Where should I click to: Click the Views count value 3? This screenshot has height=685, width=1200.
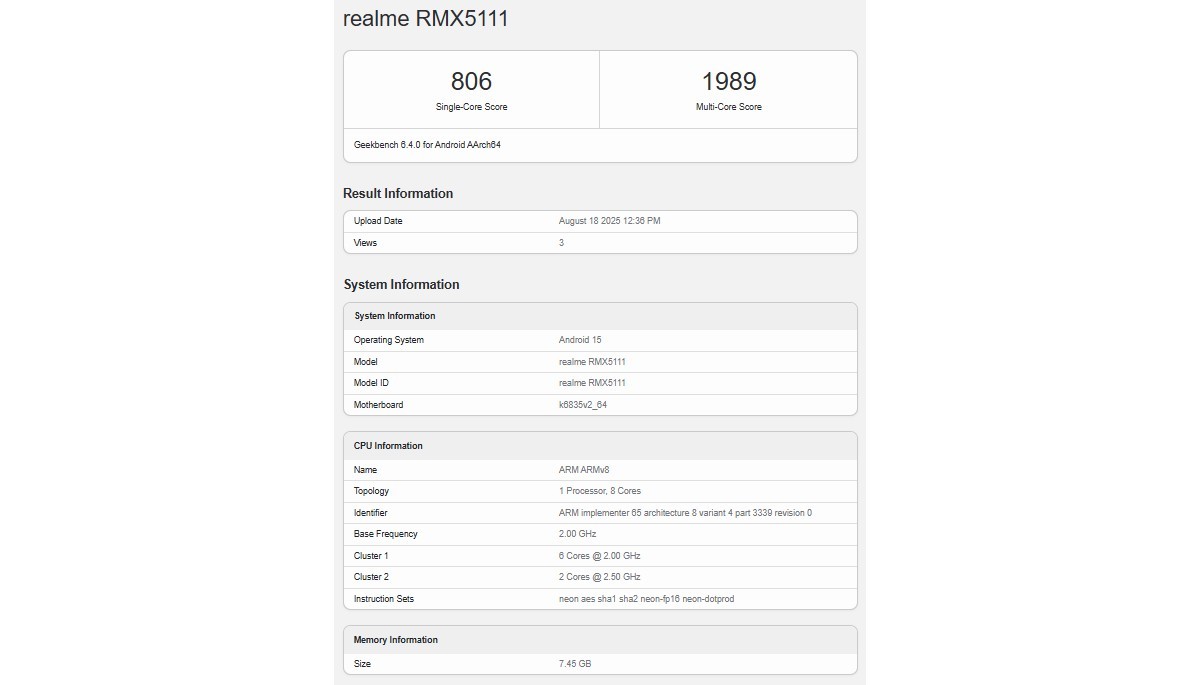click(x=559, y=242)
